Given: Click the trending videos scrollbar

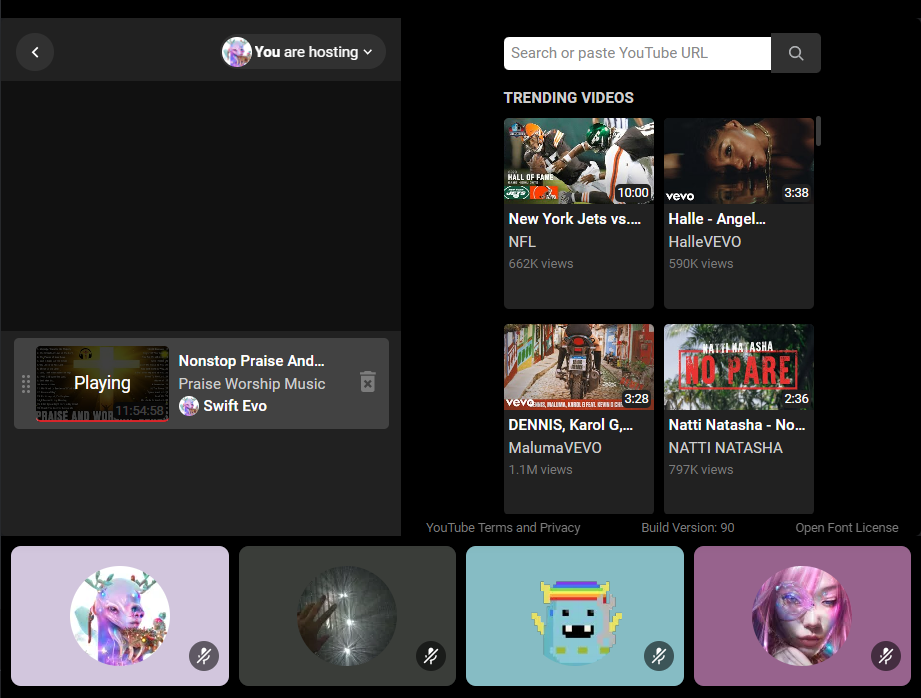Looking at the screenshot, I should [x=818, y=131].
